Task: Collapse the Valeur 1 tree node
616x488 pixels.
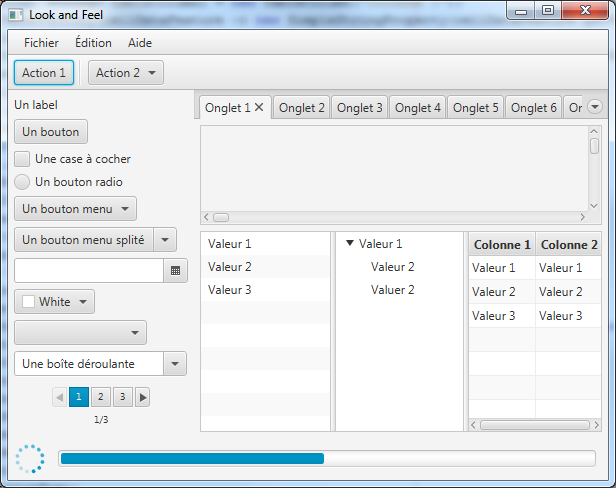Action: click(x=349, y=244)
